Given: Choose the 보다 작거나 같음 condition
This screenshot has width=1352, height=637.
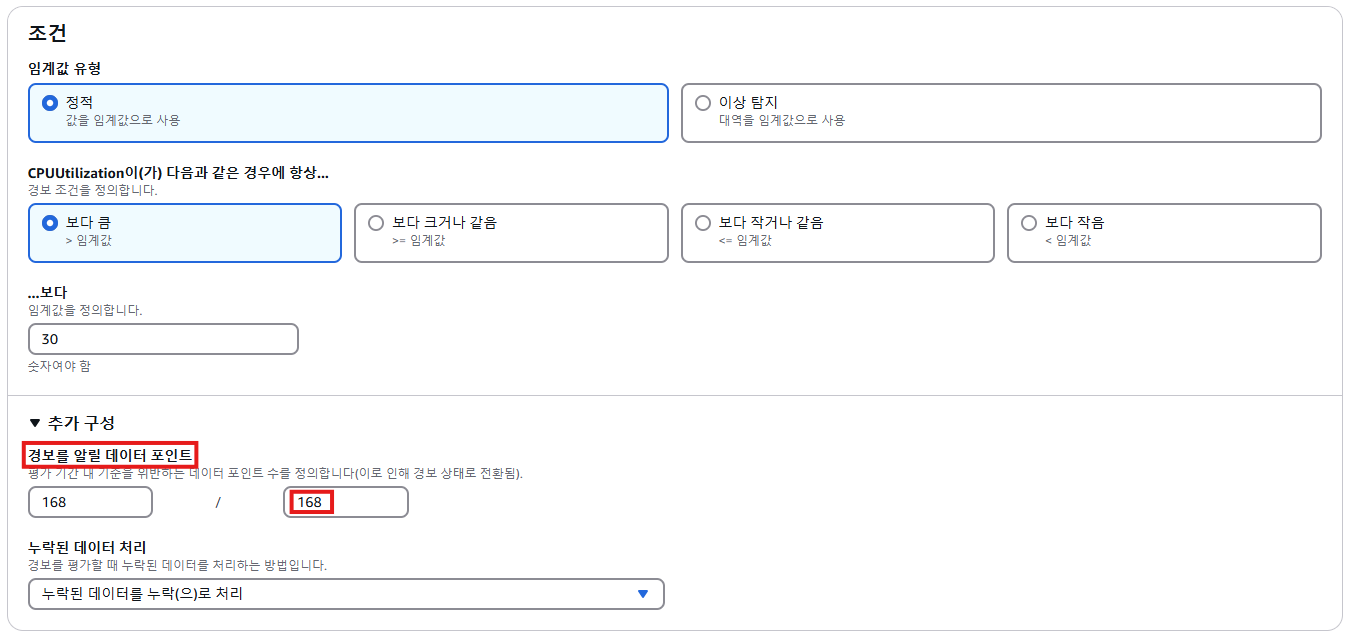Looking at the screenshot, I should (703, 223).
